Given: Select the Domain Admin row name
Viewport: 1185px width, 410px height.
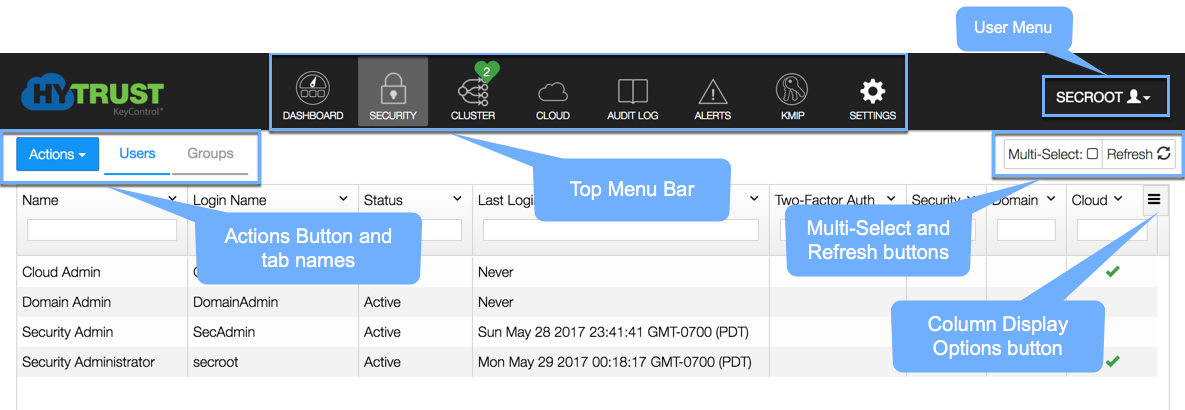Looking at the screenshot, I should point(67,302).
